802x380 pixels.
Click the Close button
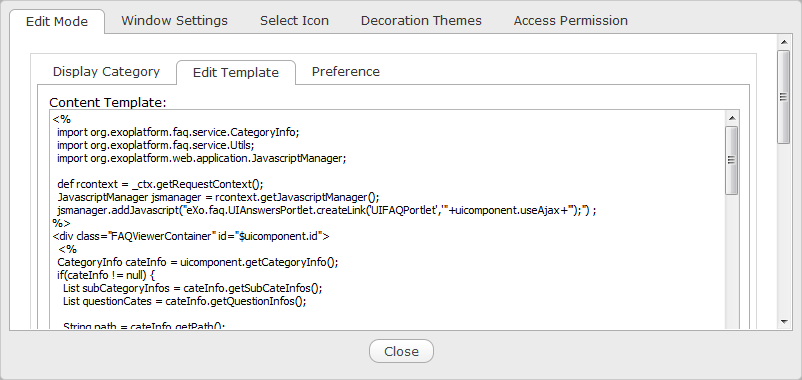402,351
